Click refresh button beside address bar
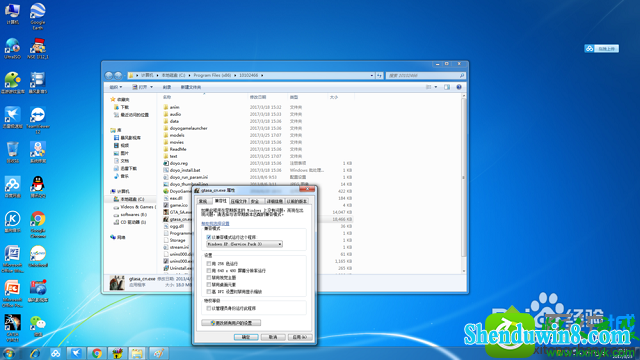Viewport: 640px width, 360px height. click(x=379, y=75)
